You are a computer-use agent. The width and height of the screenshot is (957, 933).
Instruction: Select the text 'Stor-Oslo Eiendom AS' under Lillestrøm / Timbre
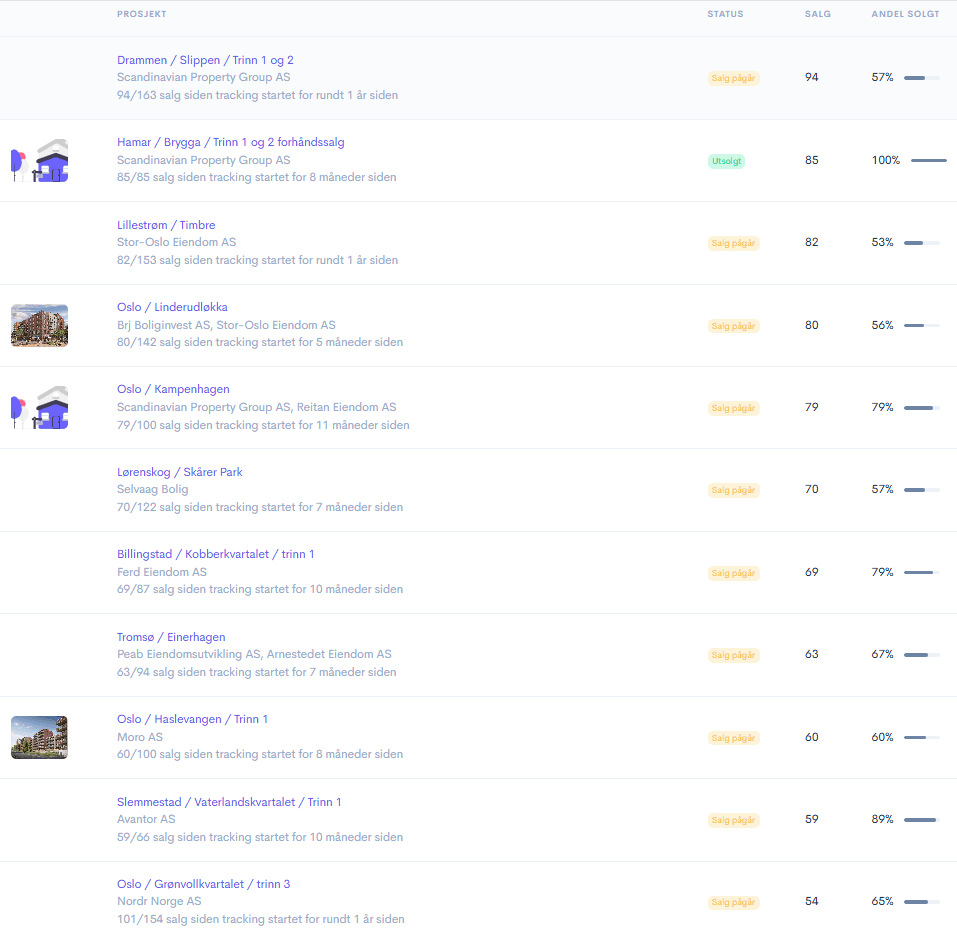(176, 242)
